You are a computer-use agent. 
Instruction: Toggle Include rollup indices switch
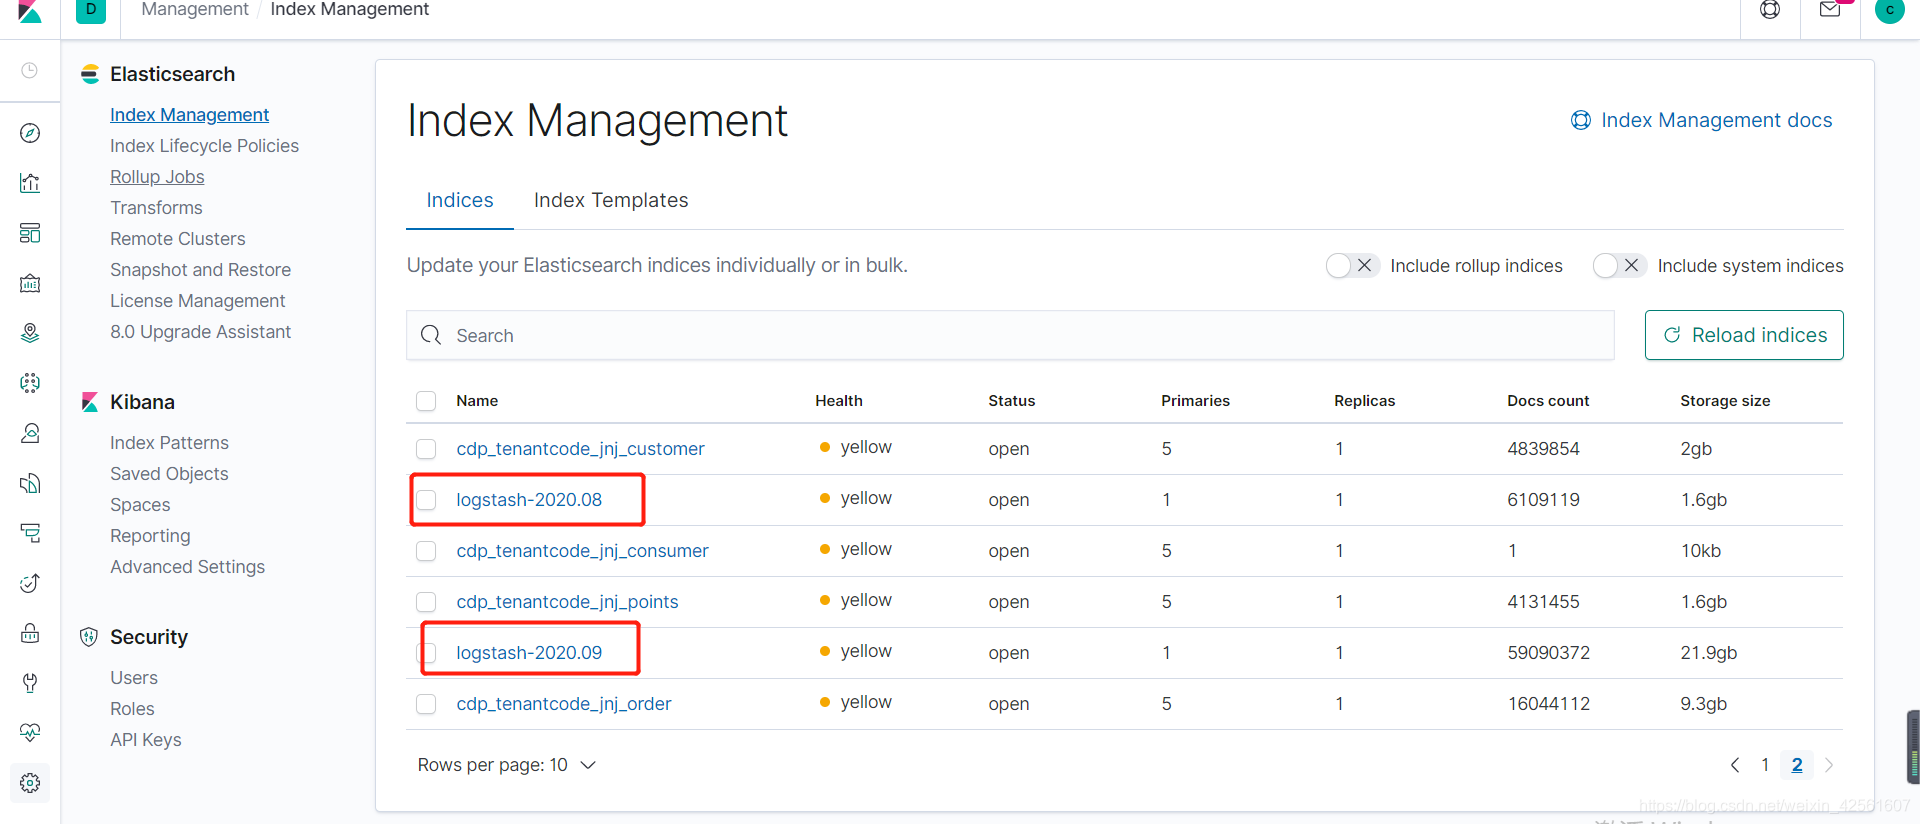coord(1353,265)
